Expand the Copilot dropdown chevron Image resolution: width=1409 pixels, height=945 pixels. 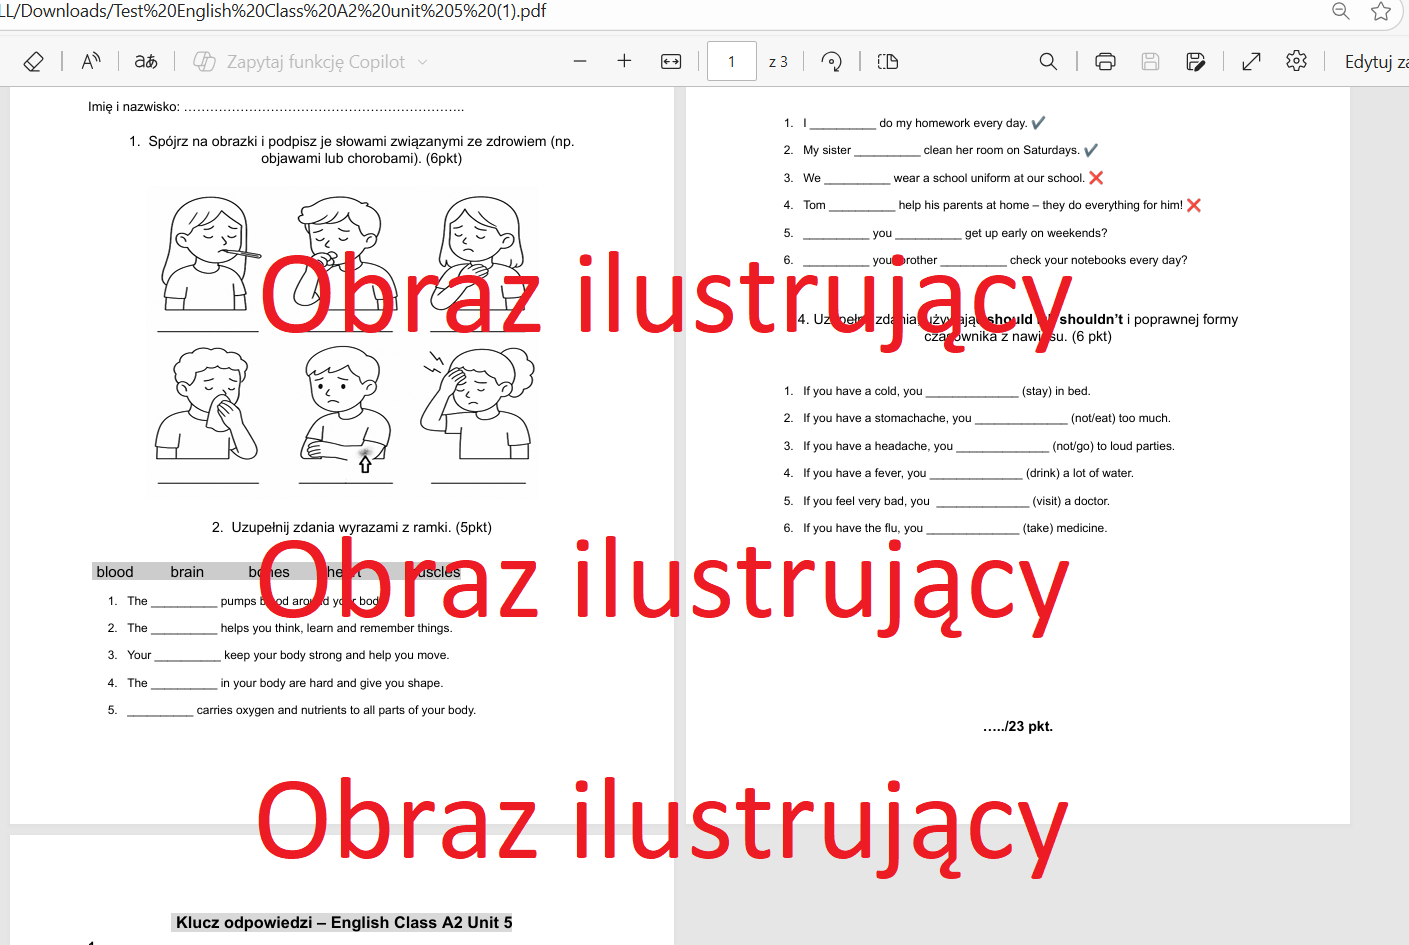pos(423,62)
